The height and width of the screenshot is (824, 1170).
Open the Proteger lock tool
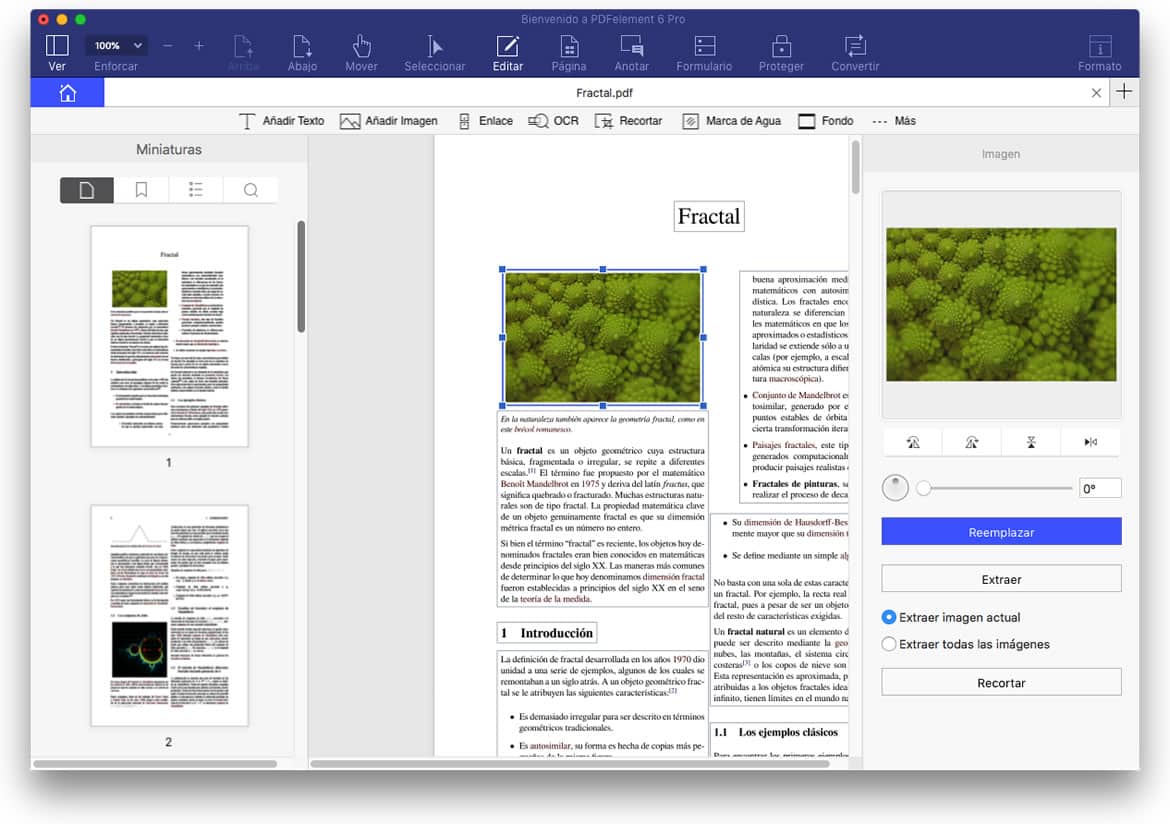coord(781,52)
